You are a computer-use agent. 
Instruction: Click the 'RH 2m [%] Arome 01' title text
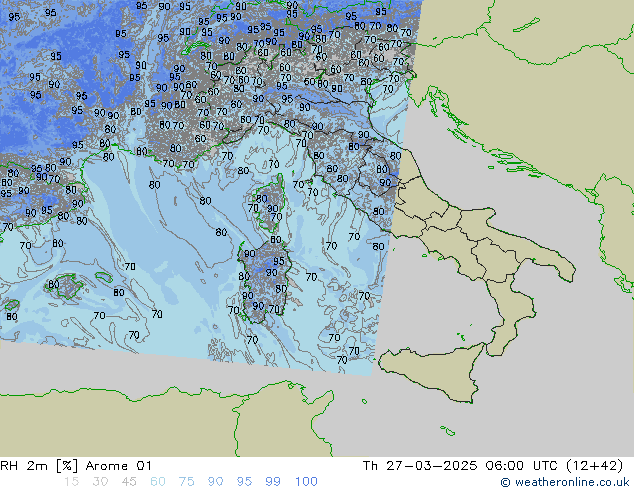coord(76,466)
